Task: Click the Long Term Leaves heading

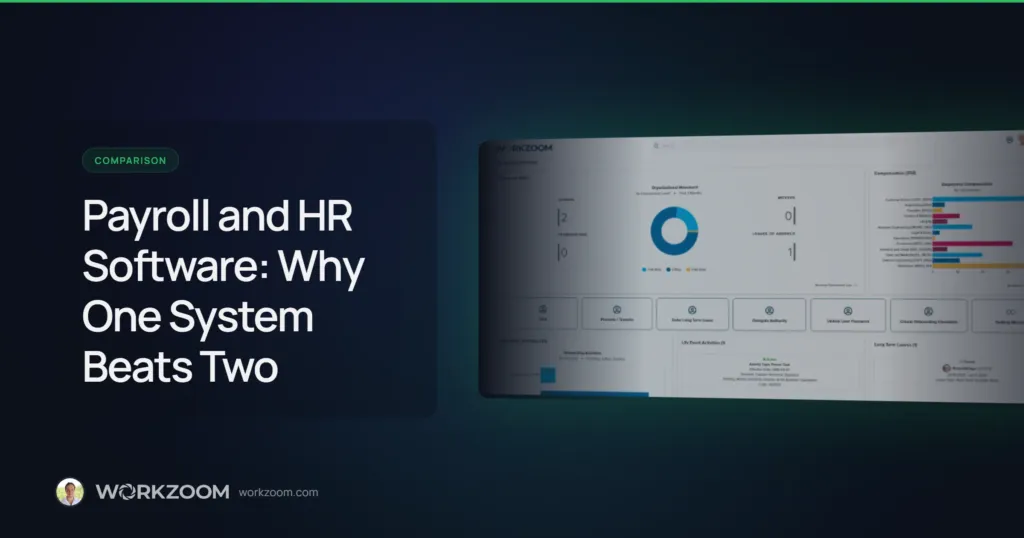Action: (x=895, y=344)
